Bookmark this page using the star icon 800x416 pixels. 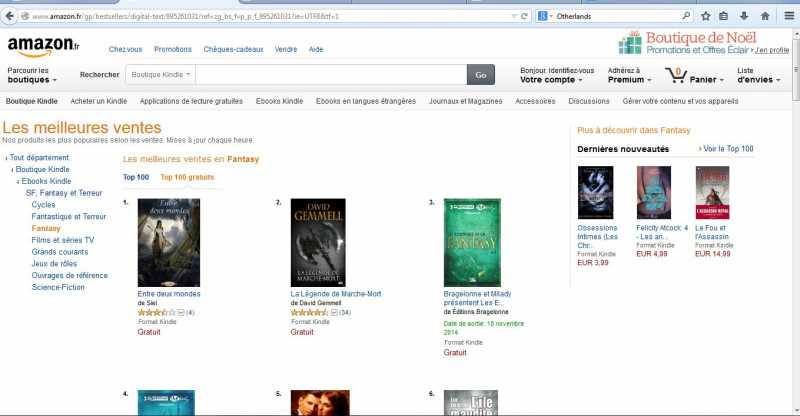706,16
